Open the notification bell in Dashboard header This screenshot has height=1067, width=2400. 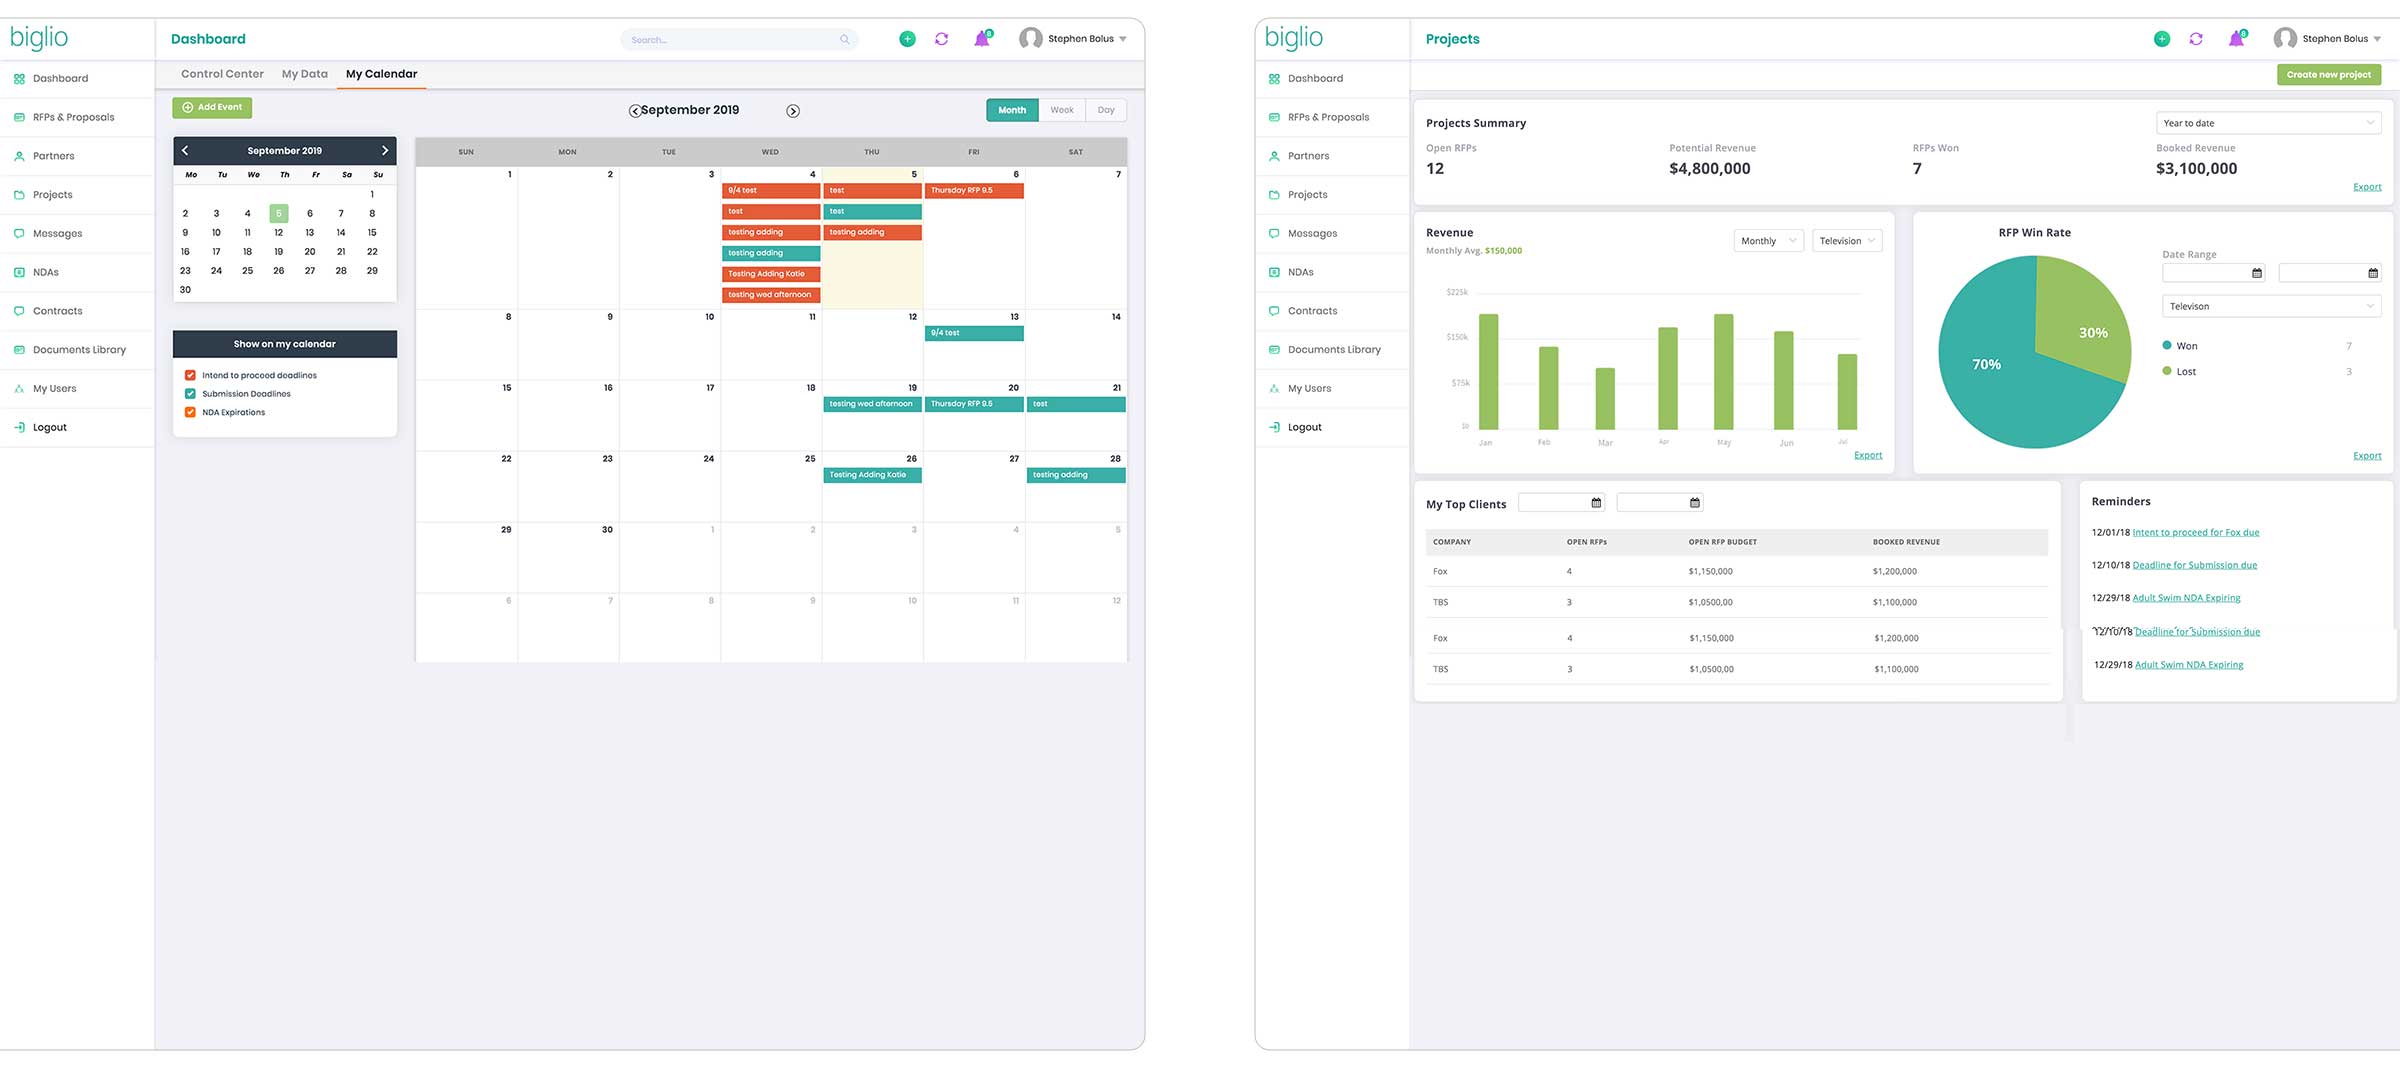point(982,39)
